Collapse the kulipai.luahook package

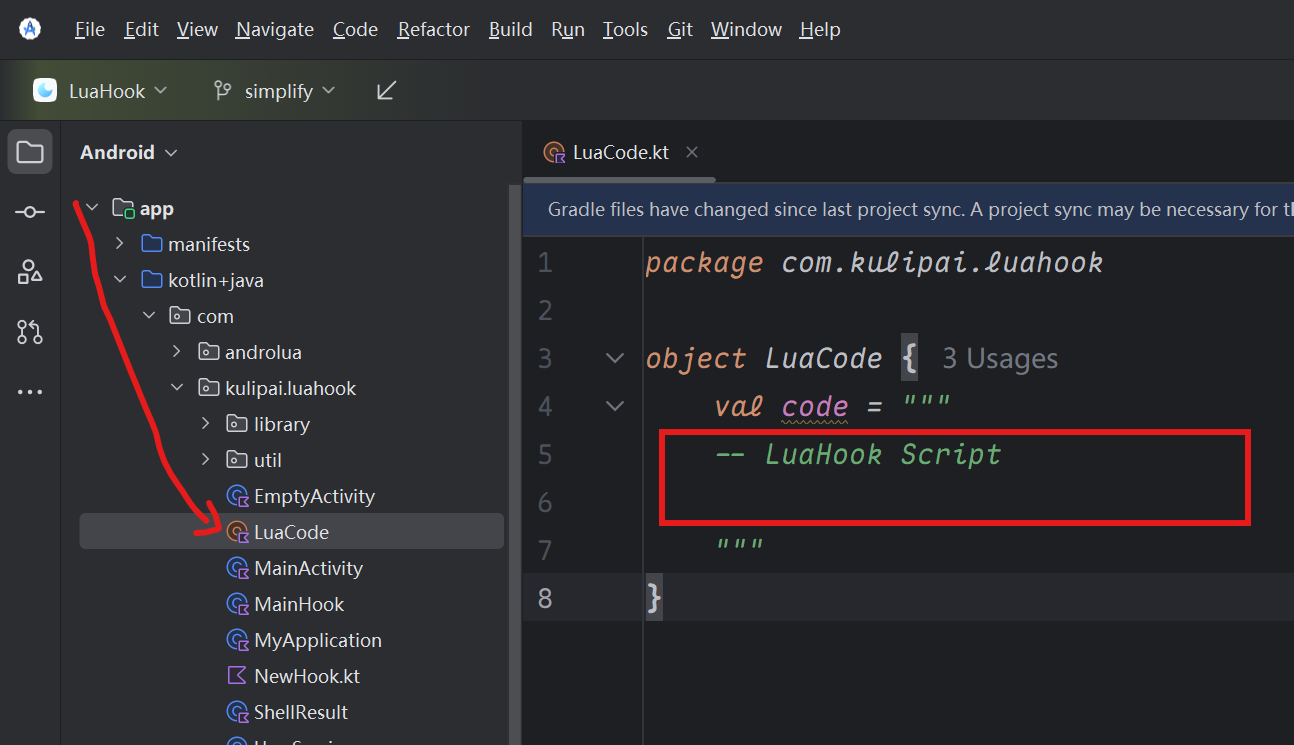[177, 388]
